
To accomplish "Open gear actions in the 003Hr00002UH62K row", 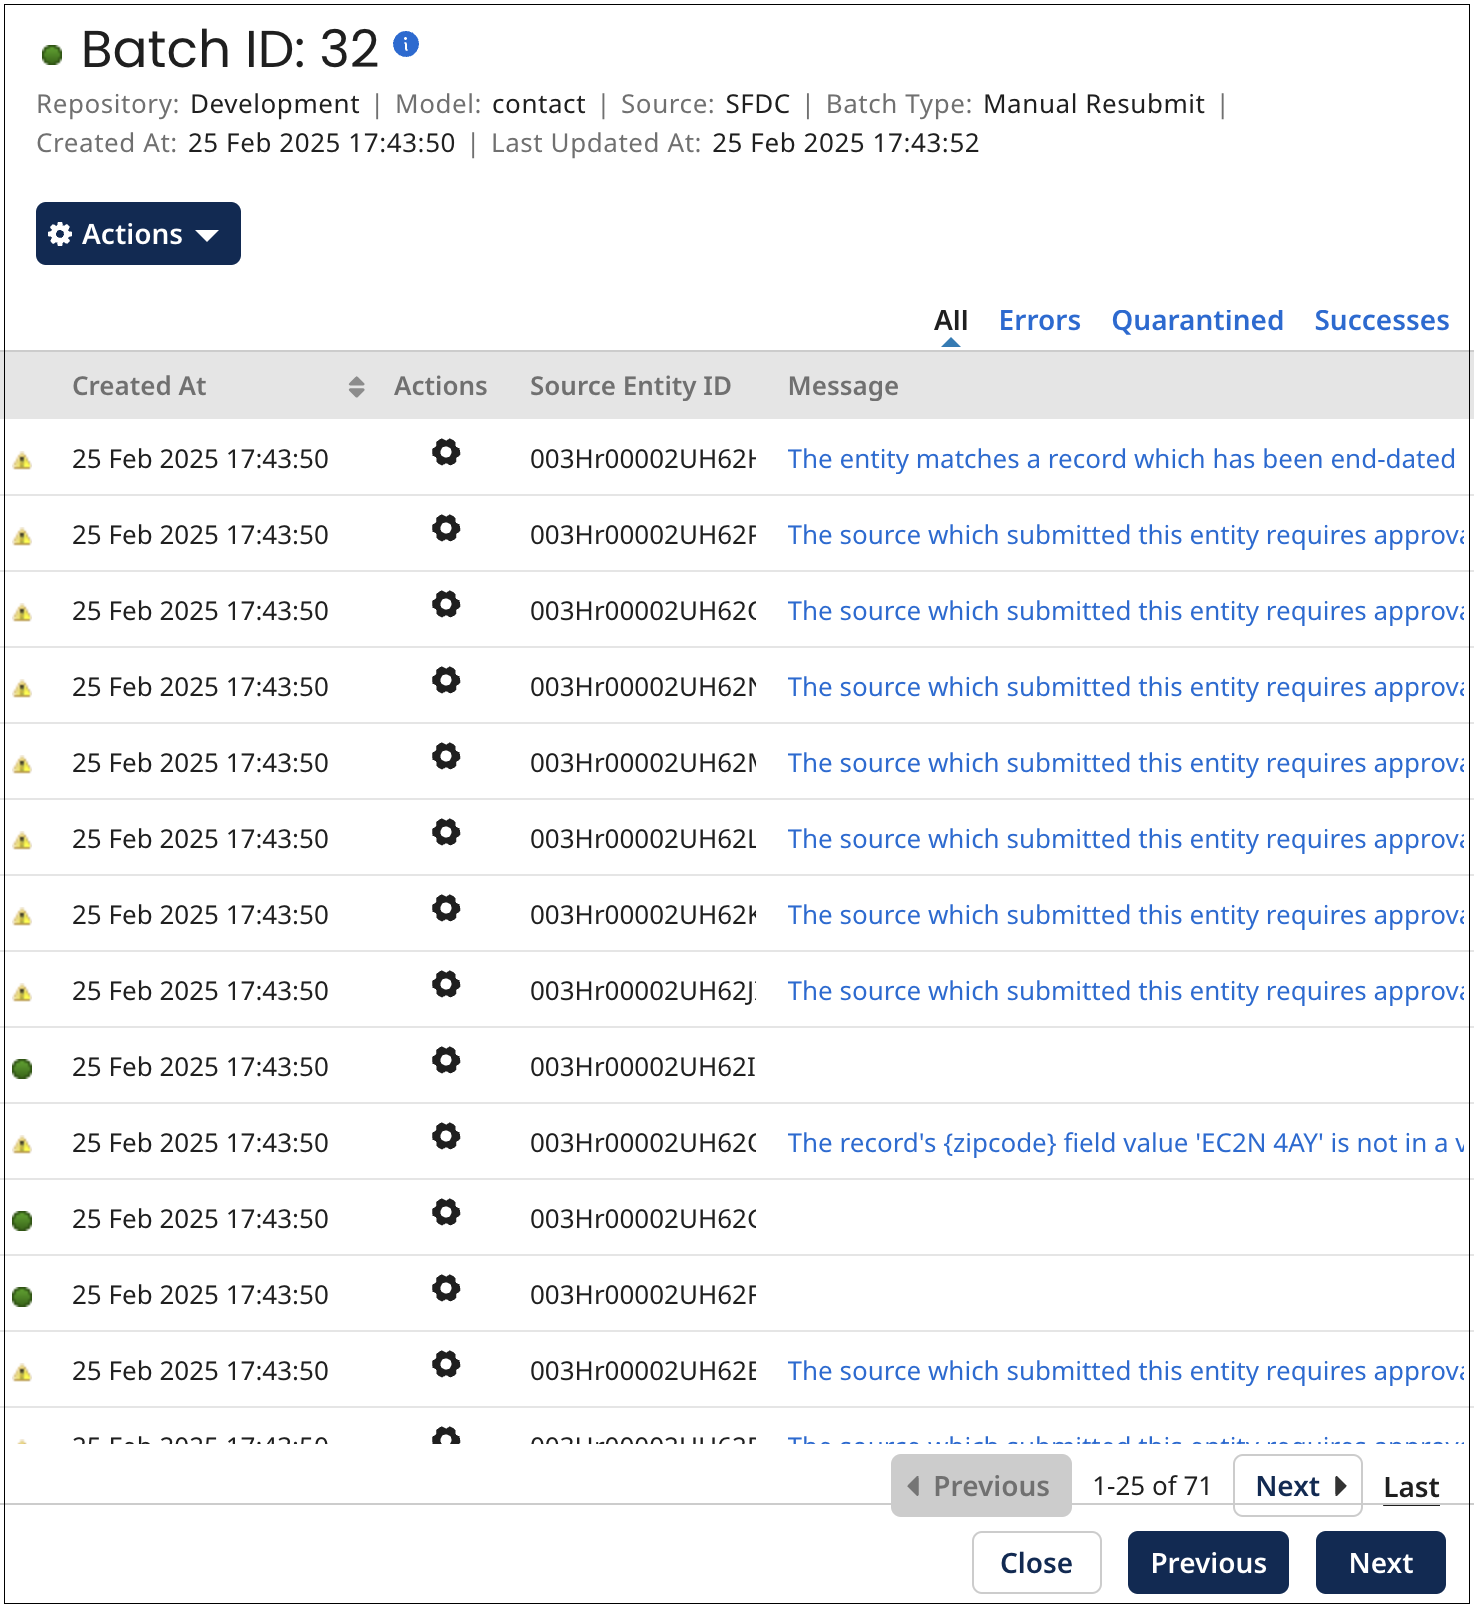I will (x=446, y=908).
